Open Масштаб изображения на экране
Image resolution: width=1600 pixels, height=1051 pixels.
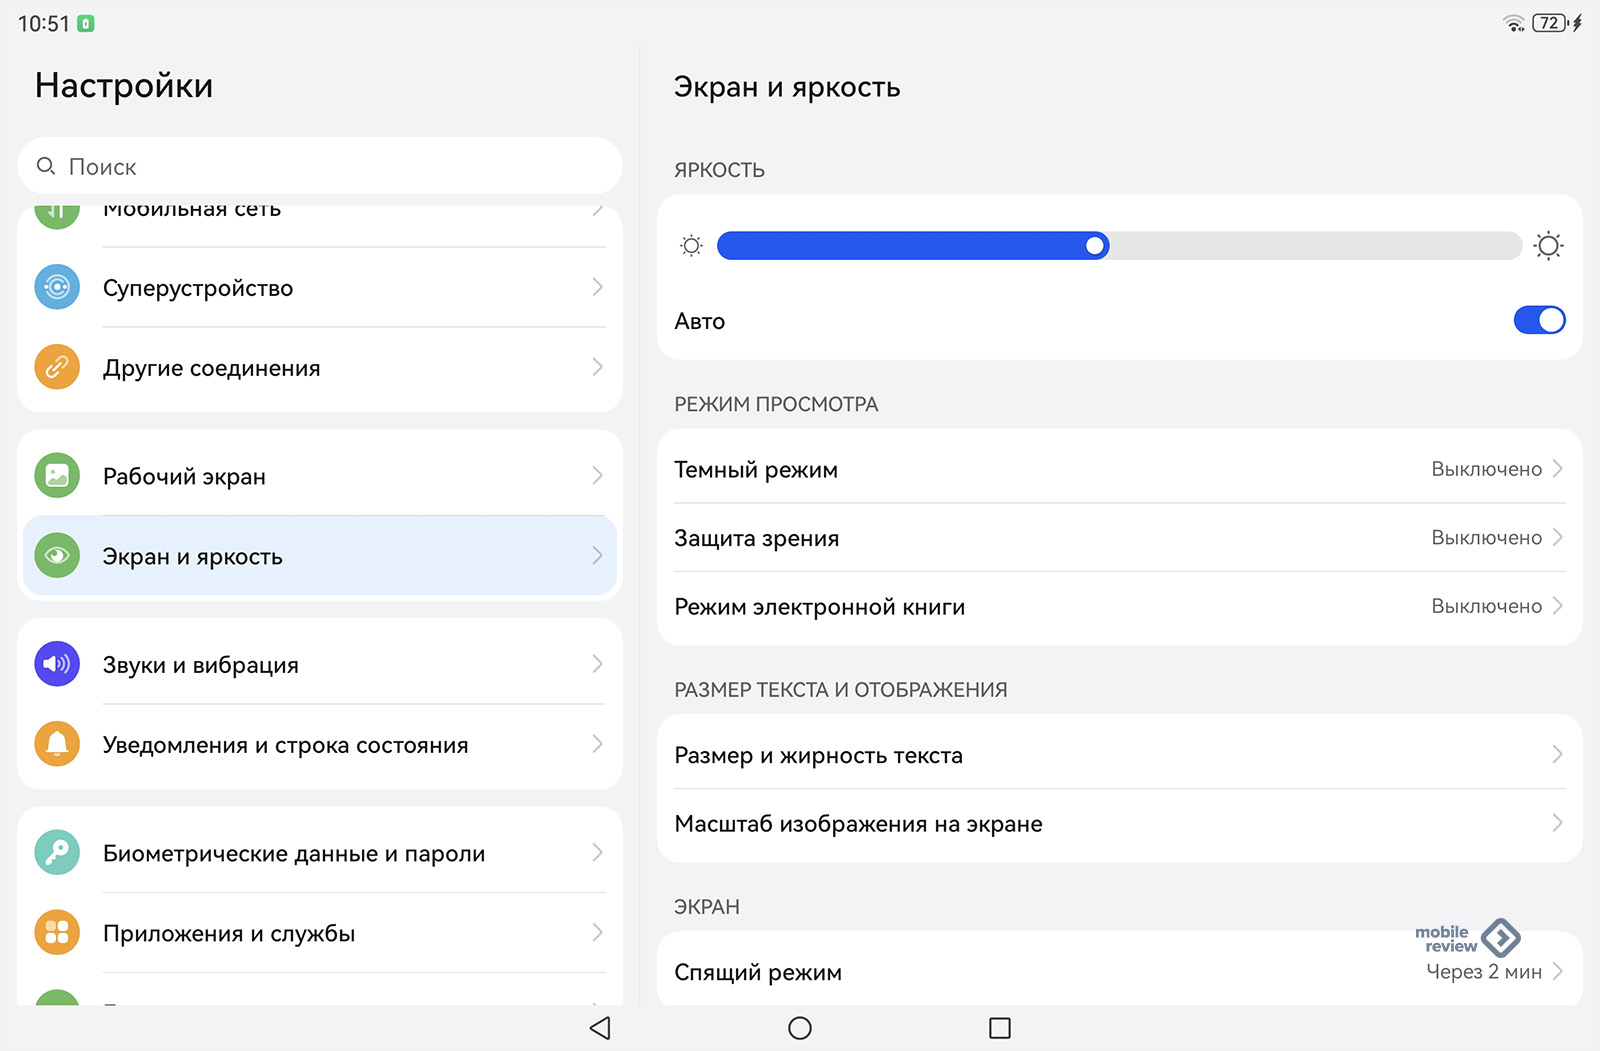(1118, 824)
